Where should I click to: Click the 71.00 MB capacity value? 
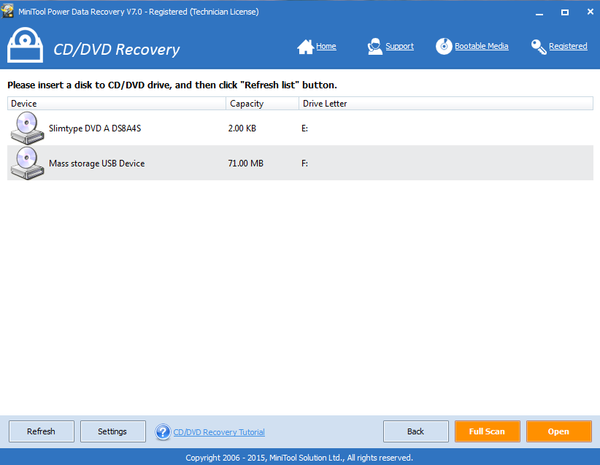[x=246, y=163]
